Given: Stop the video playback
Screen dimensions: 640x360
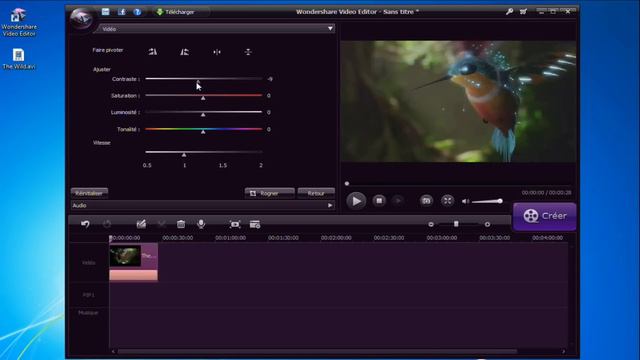Looking at the screenshot, I should [x=379, y=200].
